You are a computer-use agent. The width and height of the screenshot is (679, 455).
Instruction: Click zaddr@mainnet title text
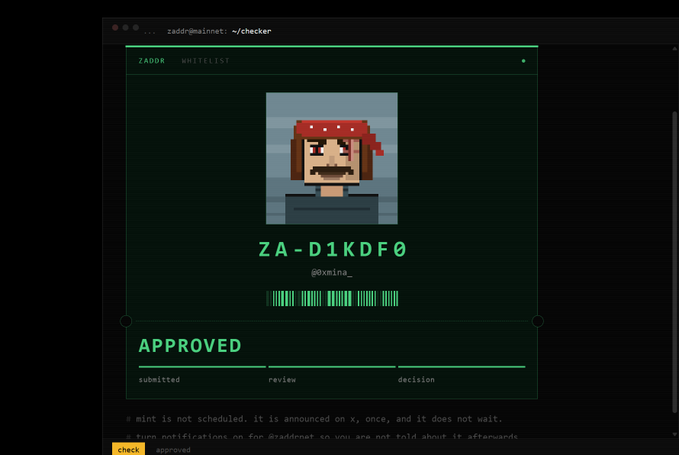pos(197,31)
